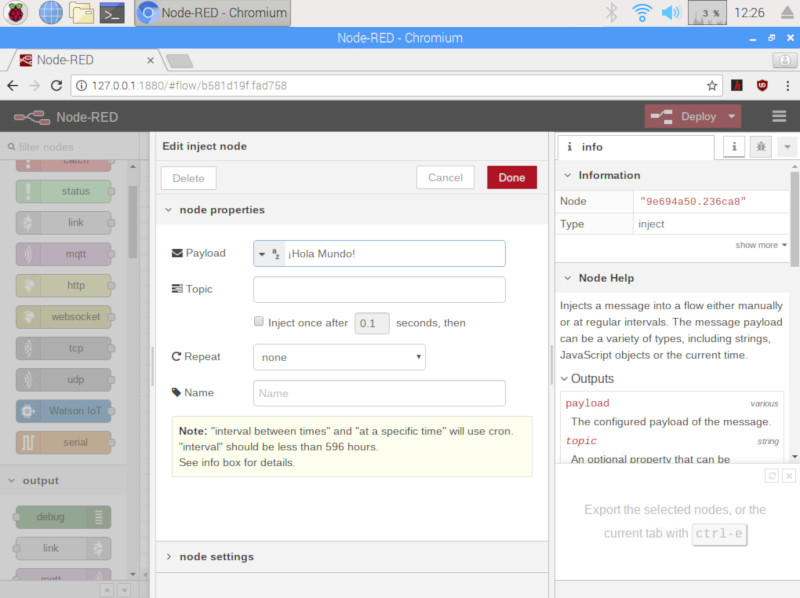
Task: Open the WiFi network tray icon
Action: pos(641,13)
